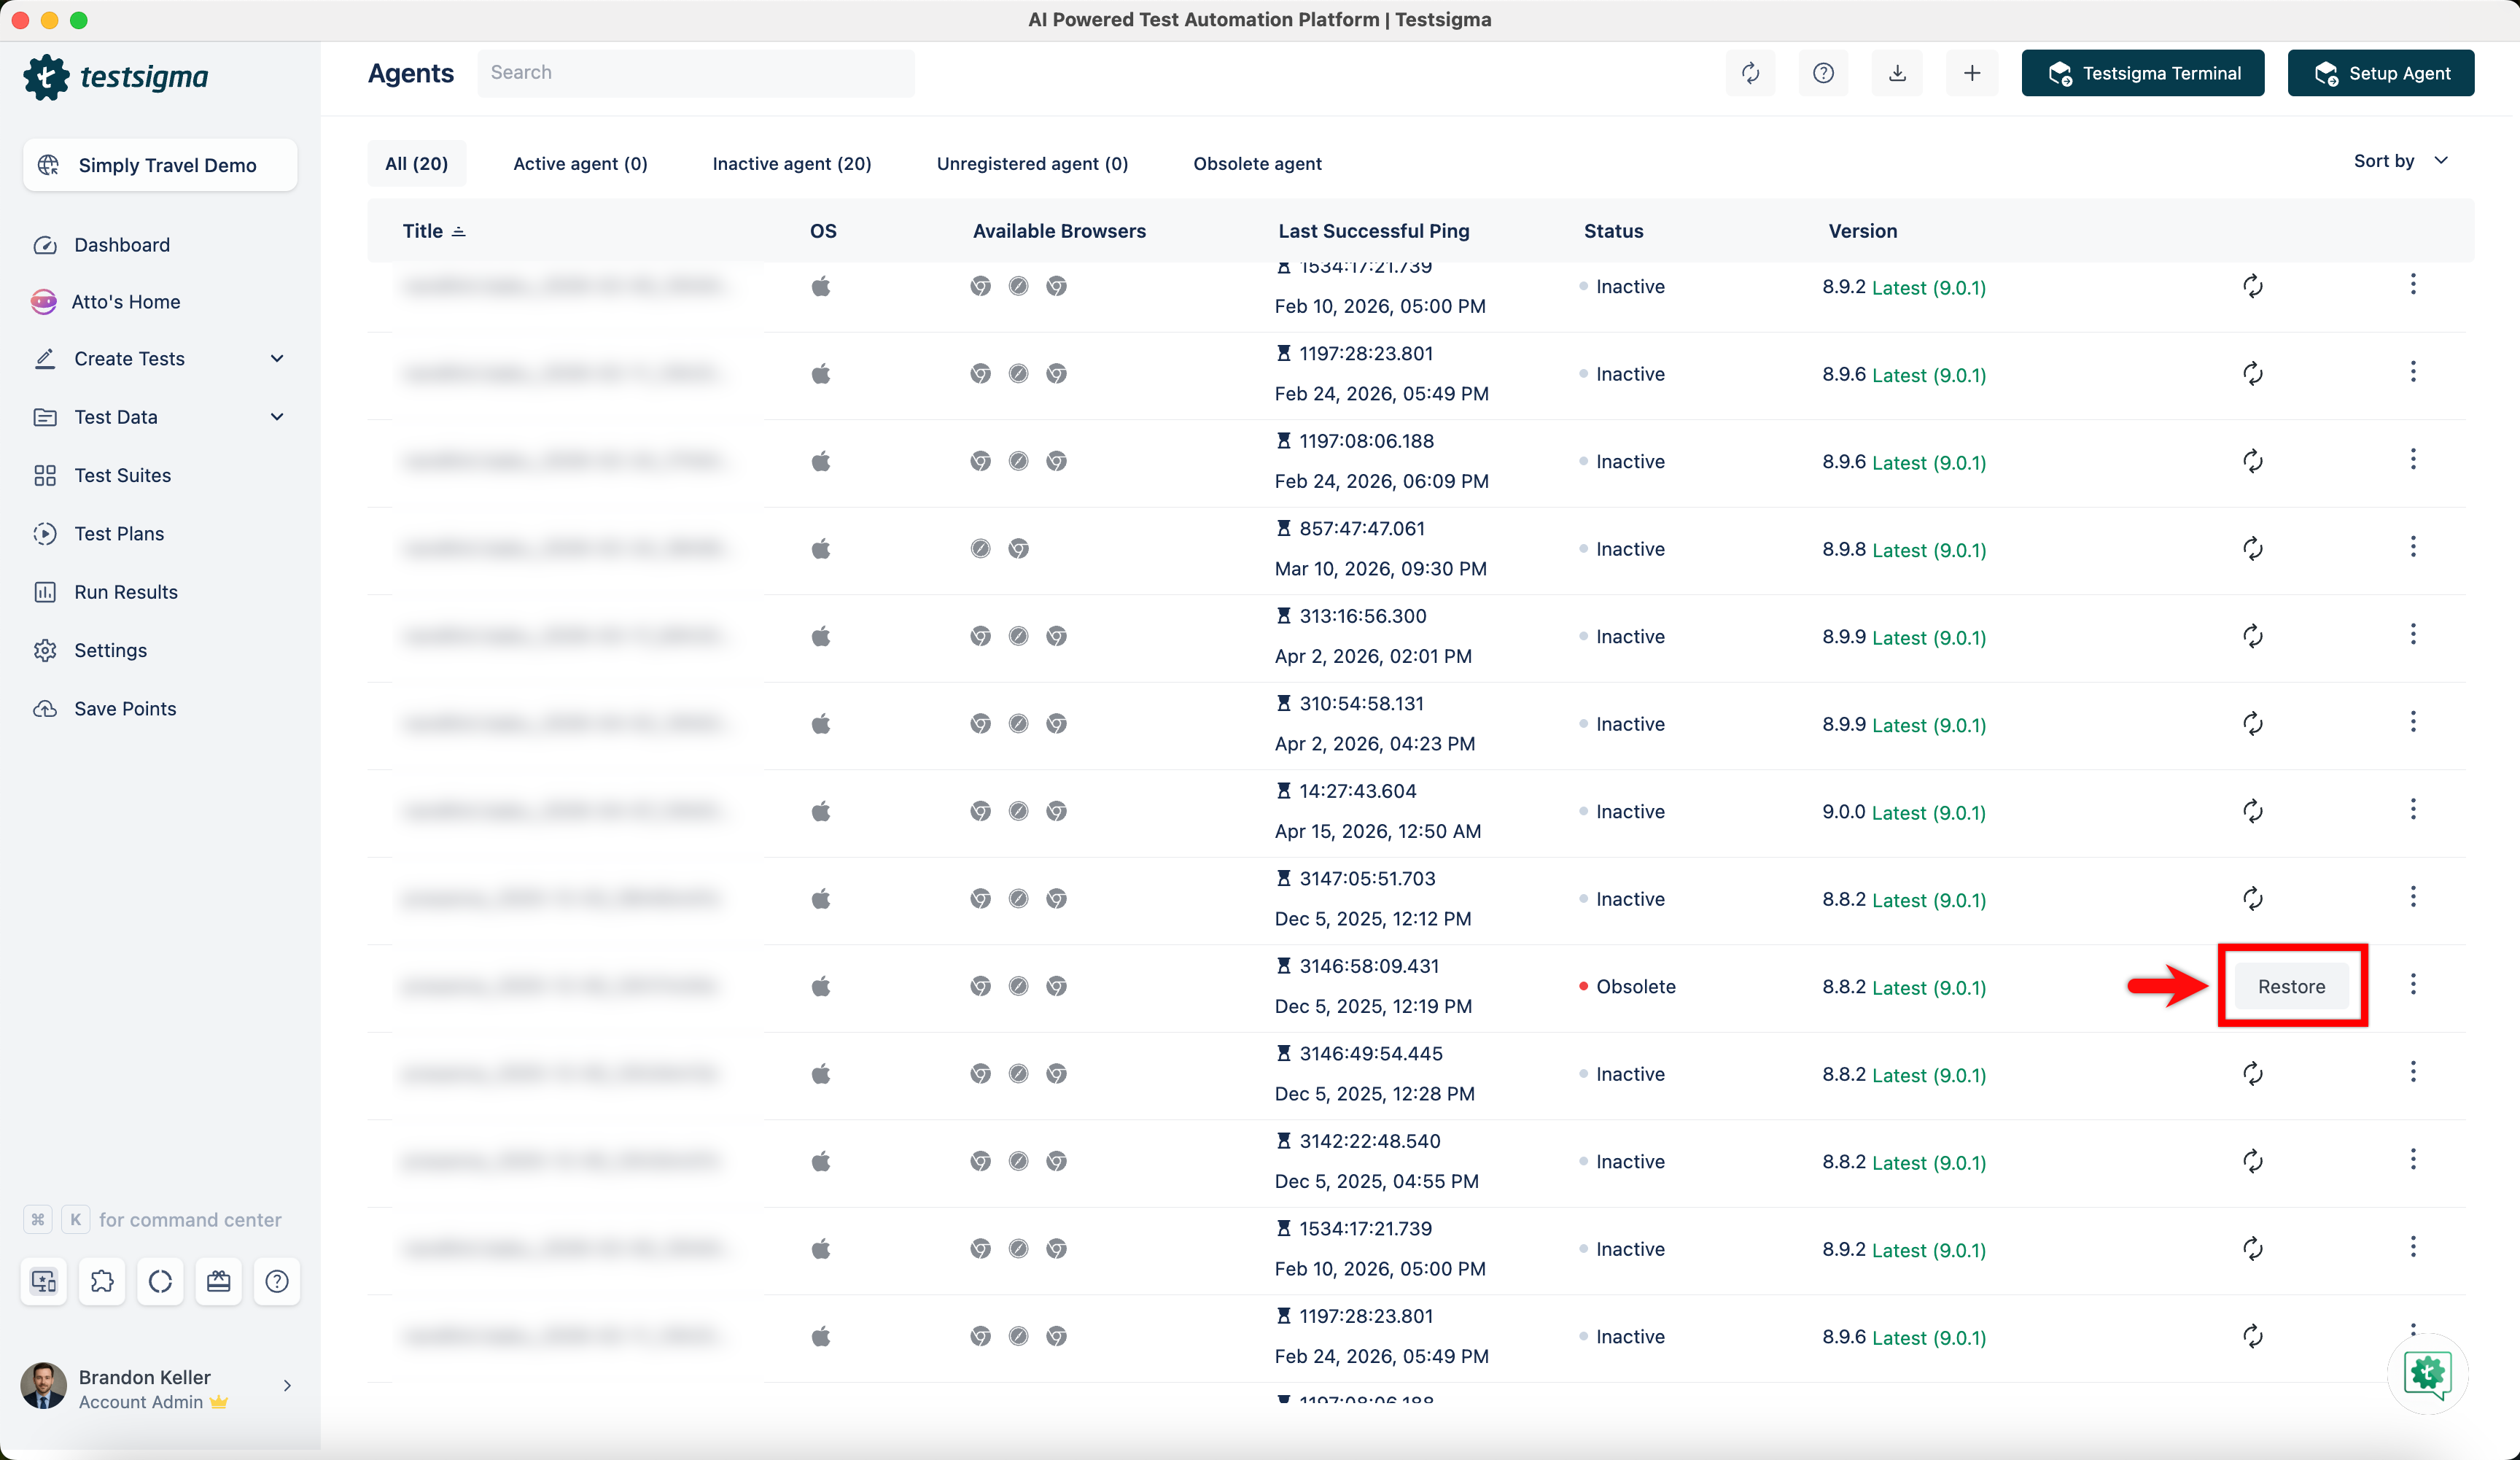Screen dimensions: 2520x1460
Task: Click the plus add icon in header
Action: [x=1971, y=73]
